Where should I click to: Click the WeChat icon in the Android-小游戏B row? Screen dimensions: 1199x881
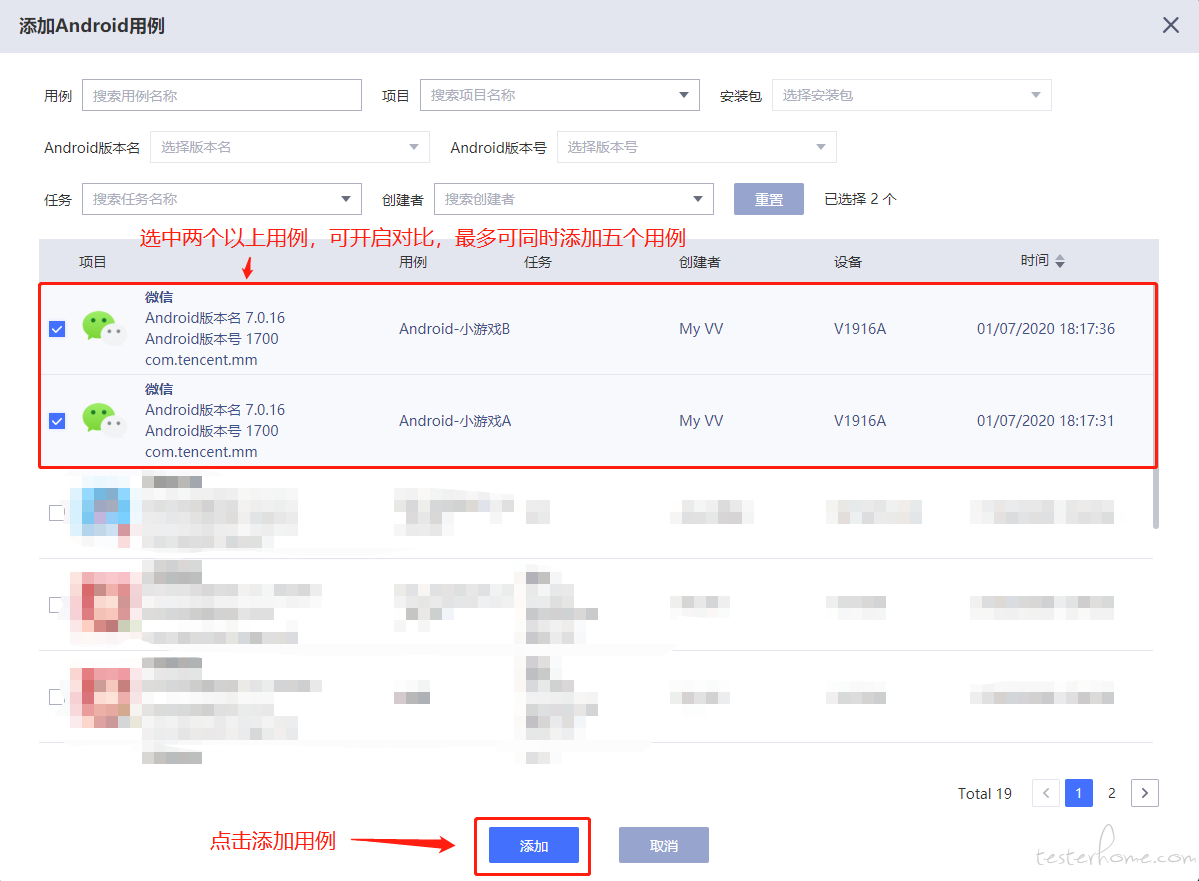[x=103, y=328]
